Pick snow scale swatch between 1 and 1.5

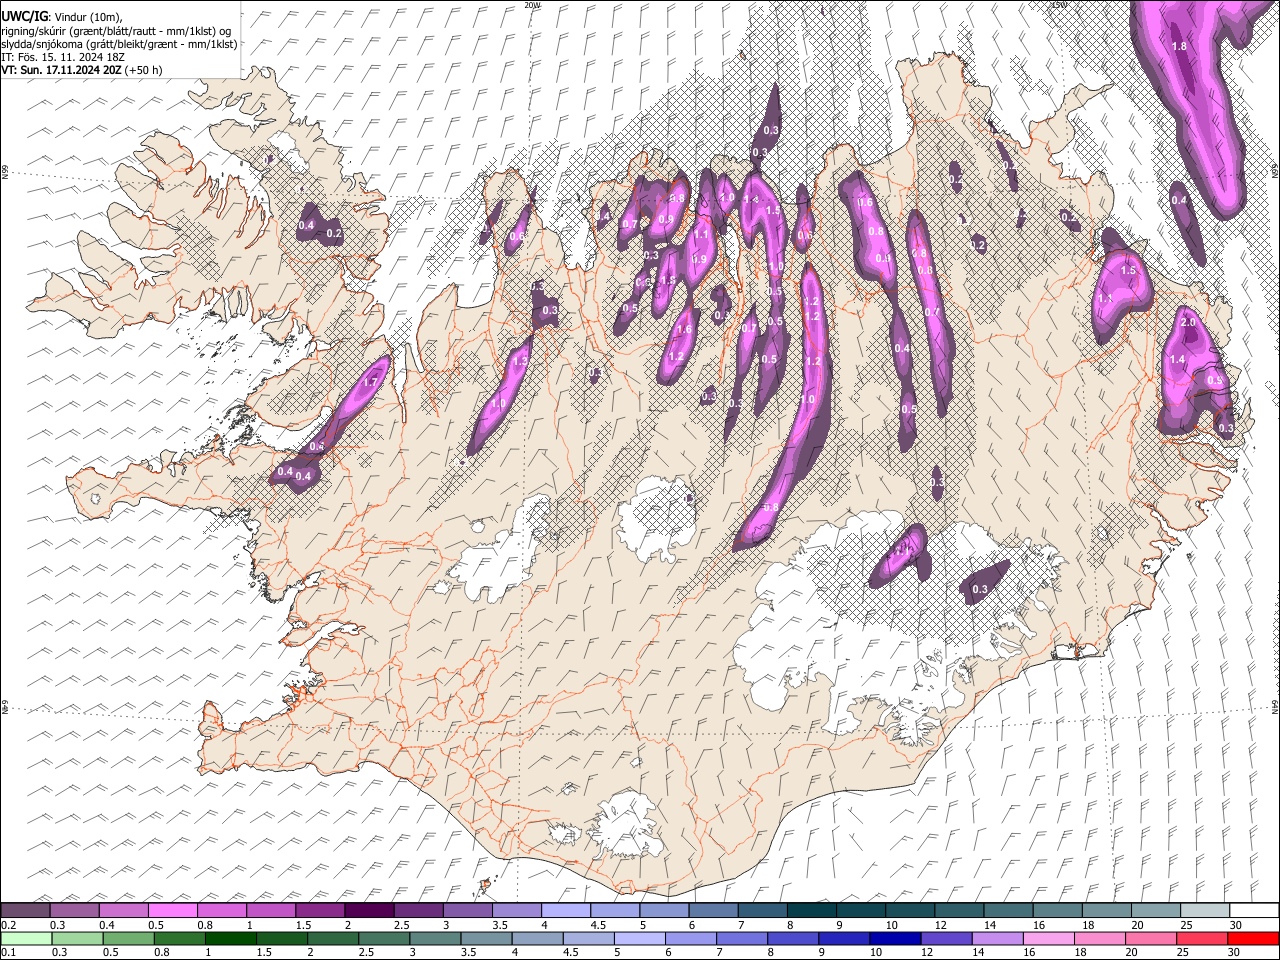click(270, 910)
